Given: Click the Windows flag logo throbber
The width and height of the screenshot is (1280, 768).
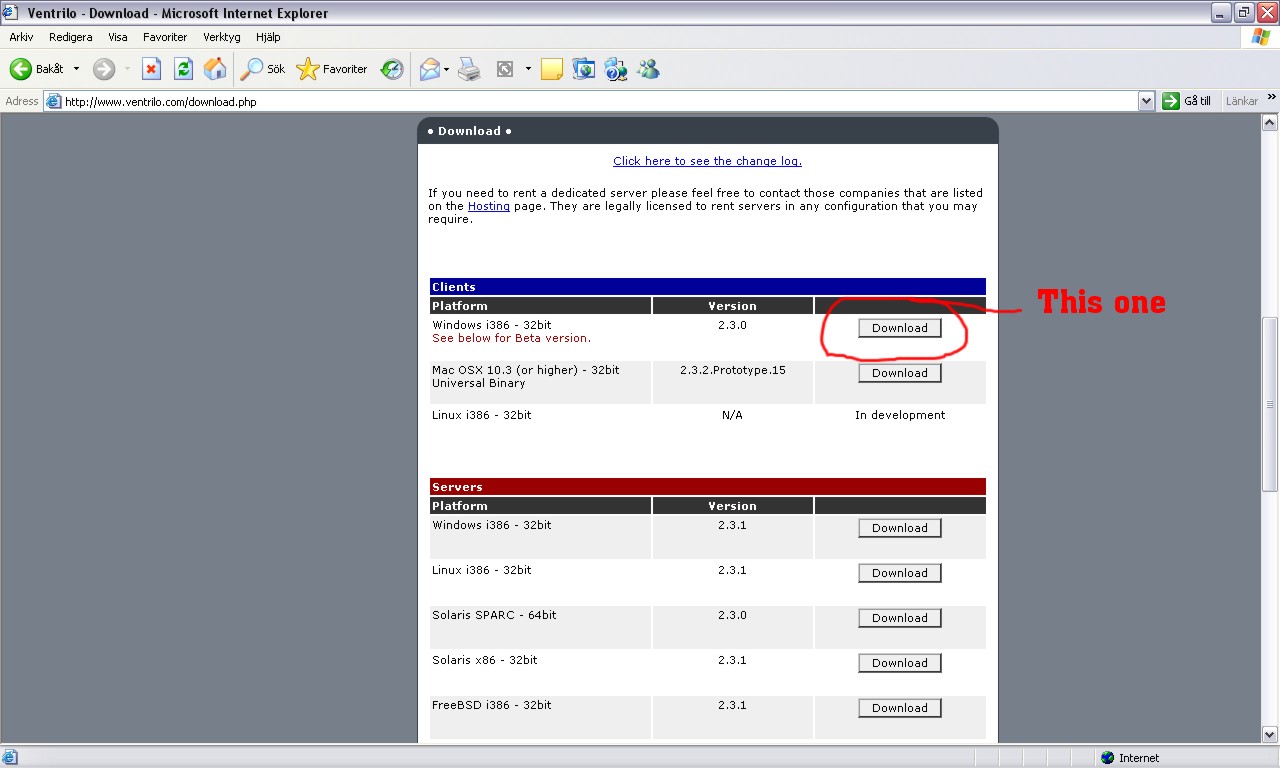Looking at the screenshot, I should pos(1261,37).
